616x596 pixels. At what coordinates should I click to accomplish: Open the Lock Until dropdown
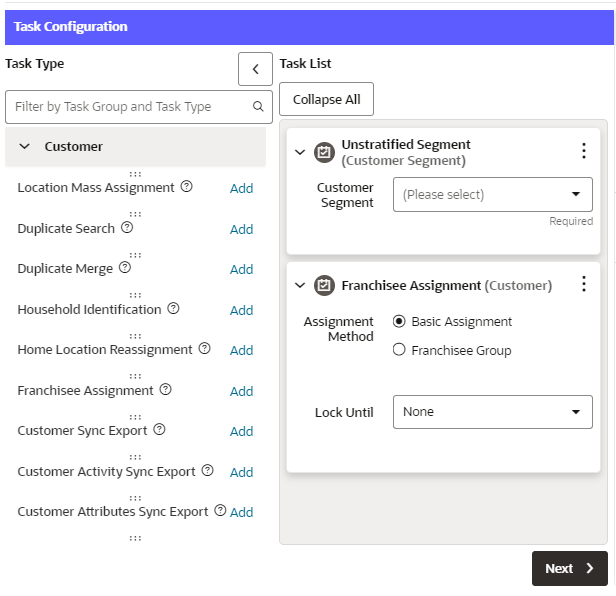point(493,412)
